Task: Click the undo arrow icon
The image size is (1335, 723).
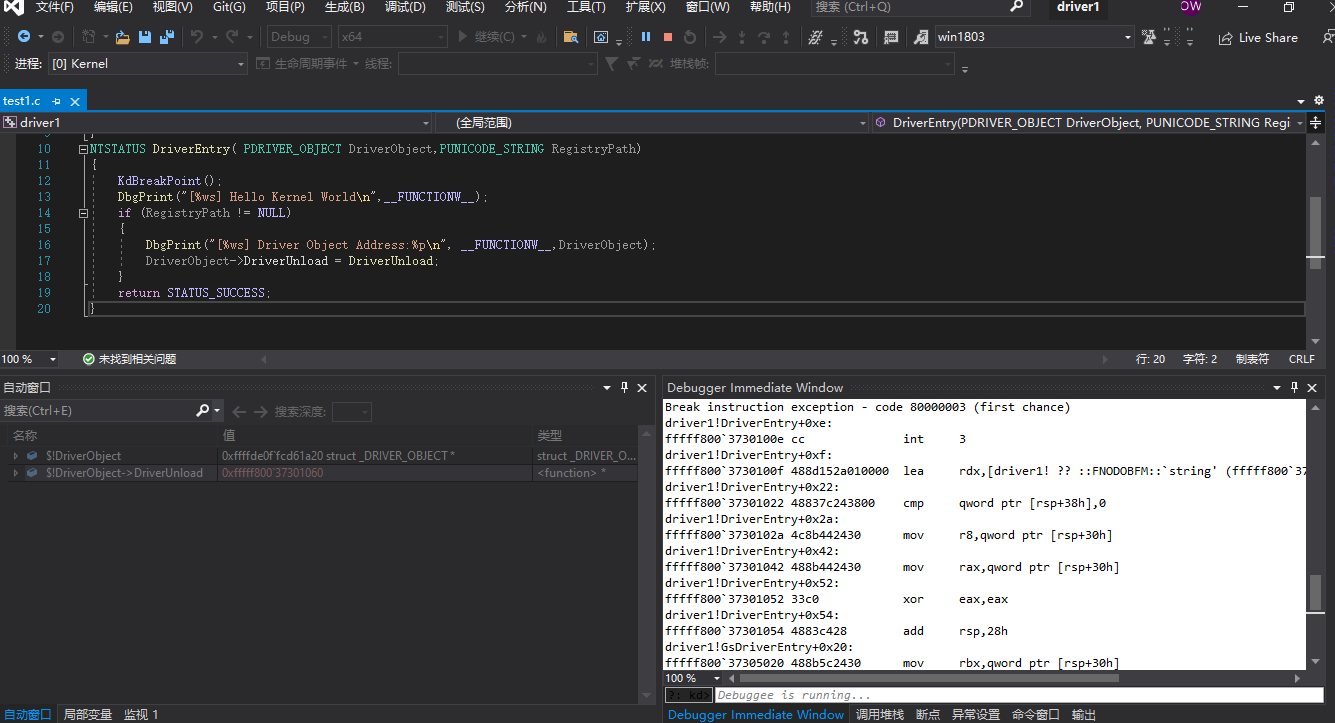Action: tap(197, 37)
